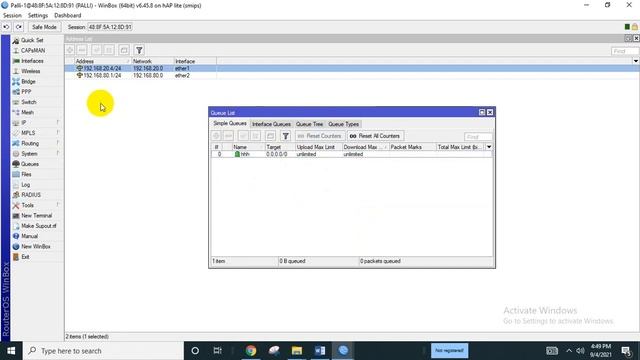Click the Undo toolbar button

7,27
